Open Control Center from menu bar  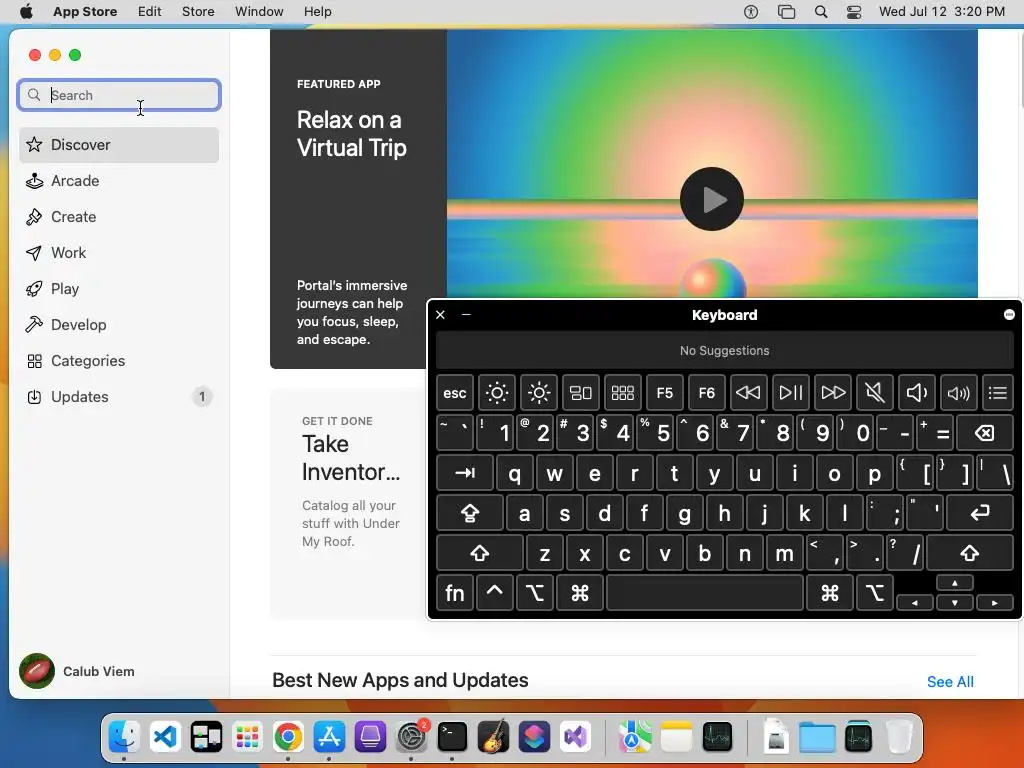click(854, 12)
